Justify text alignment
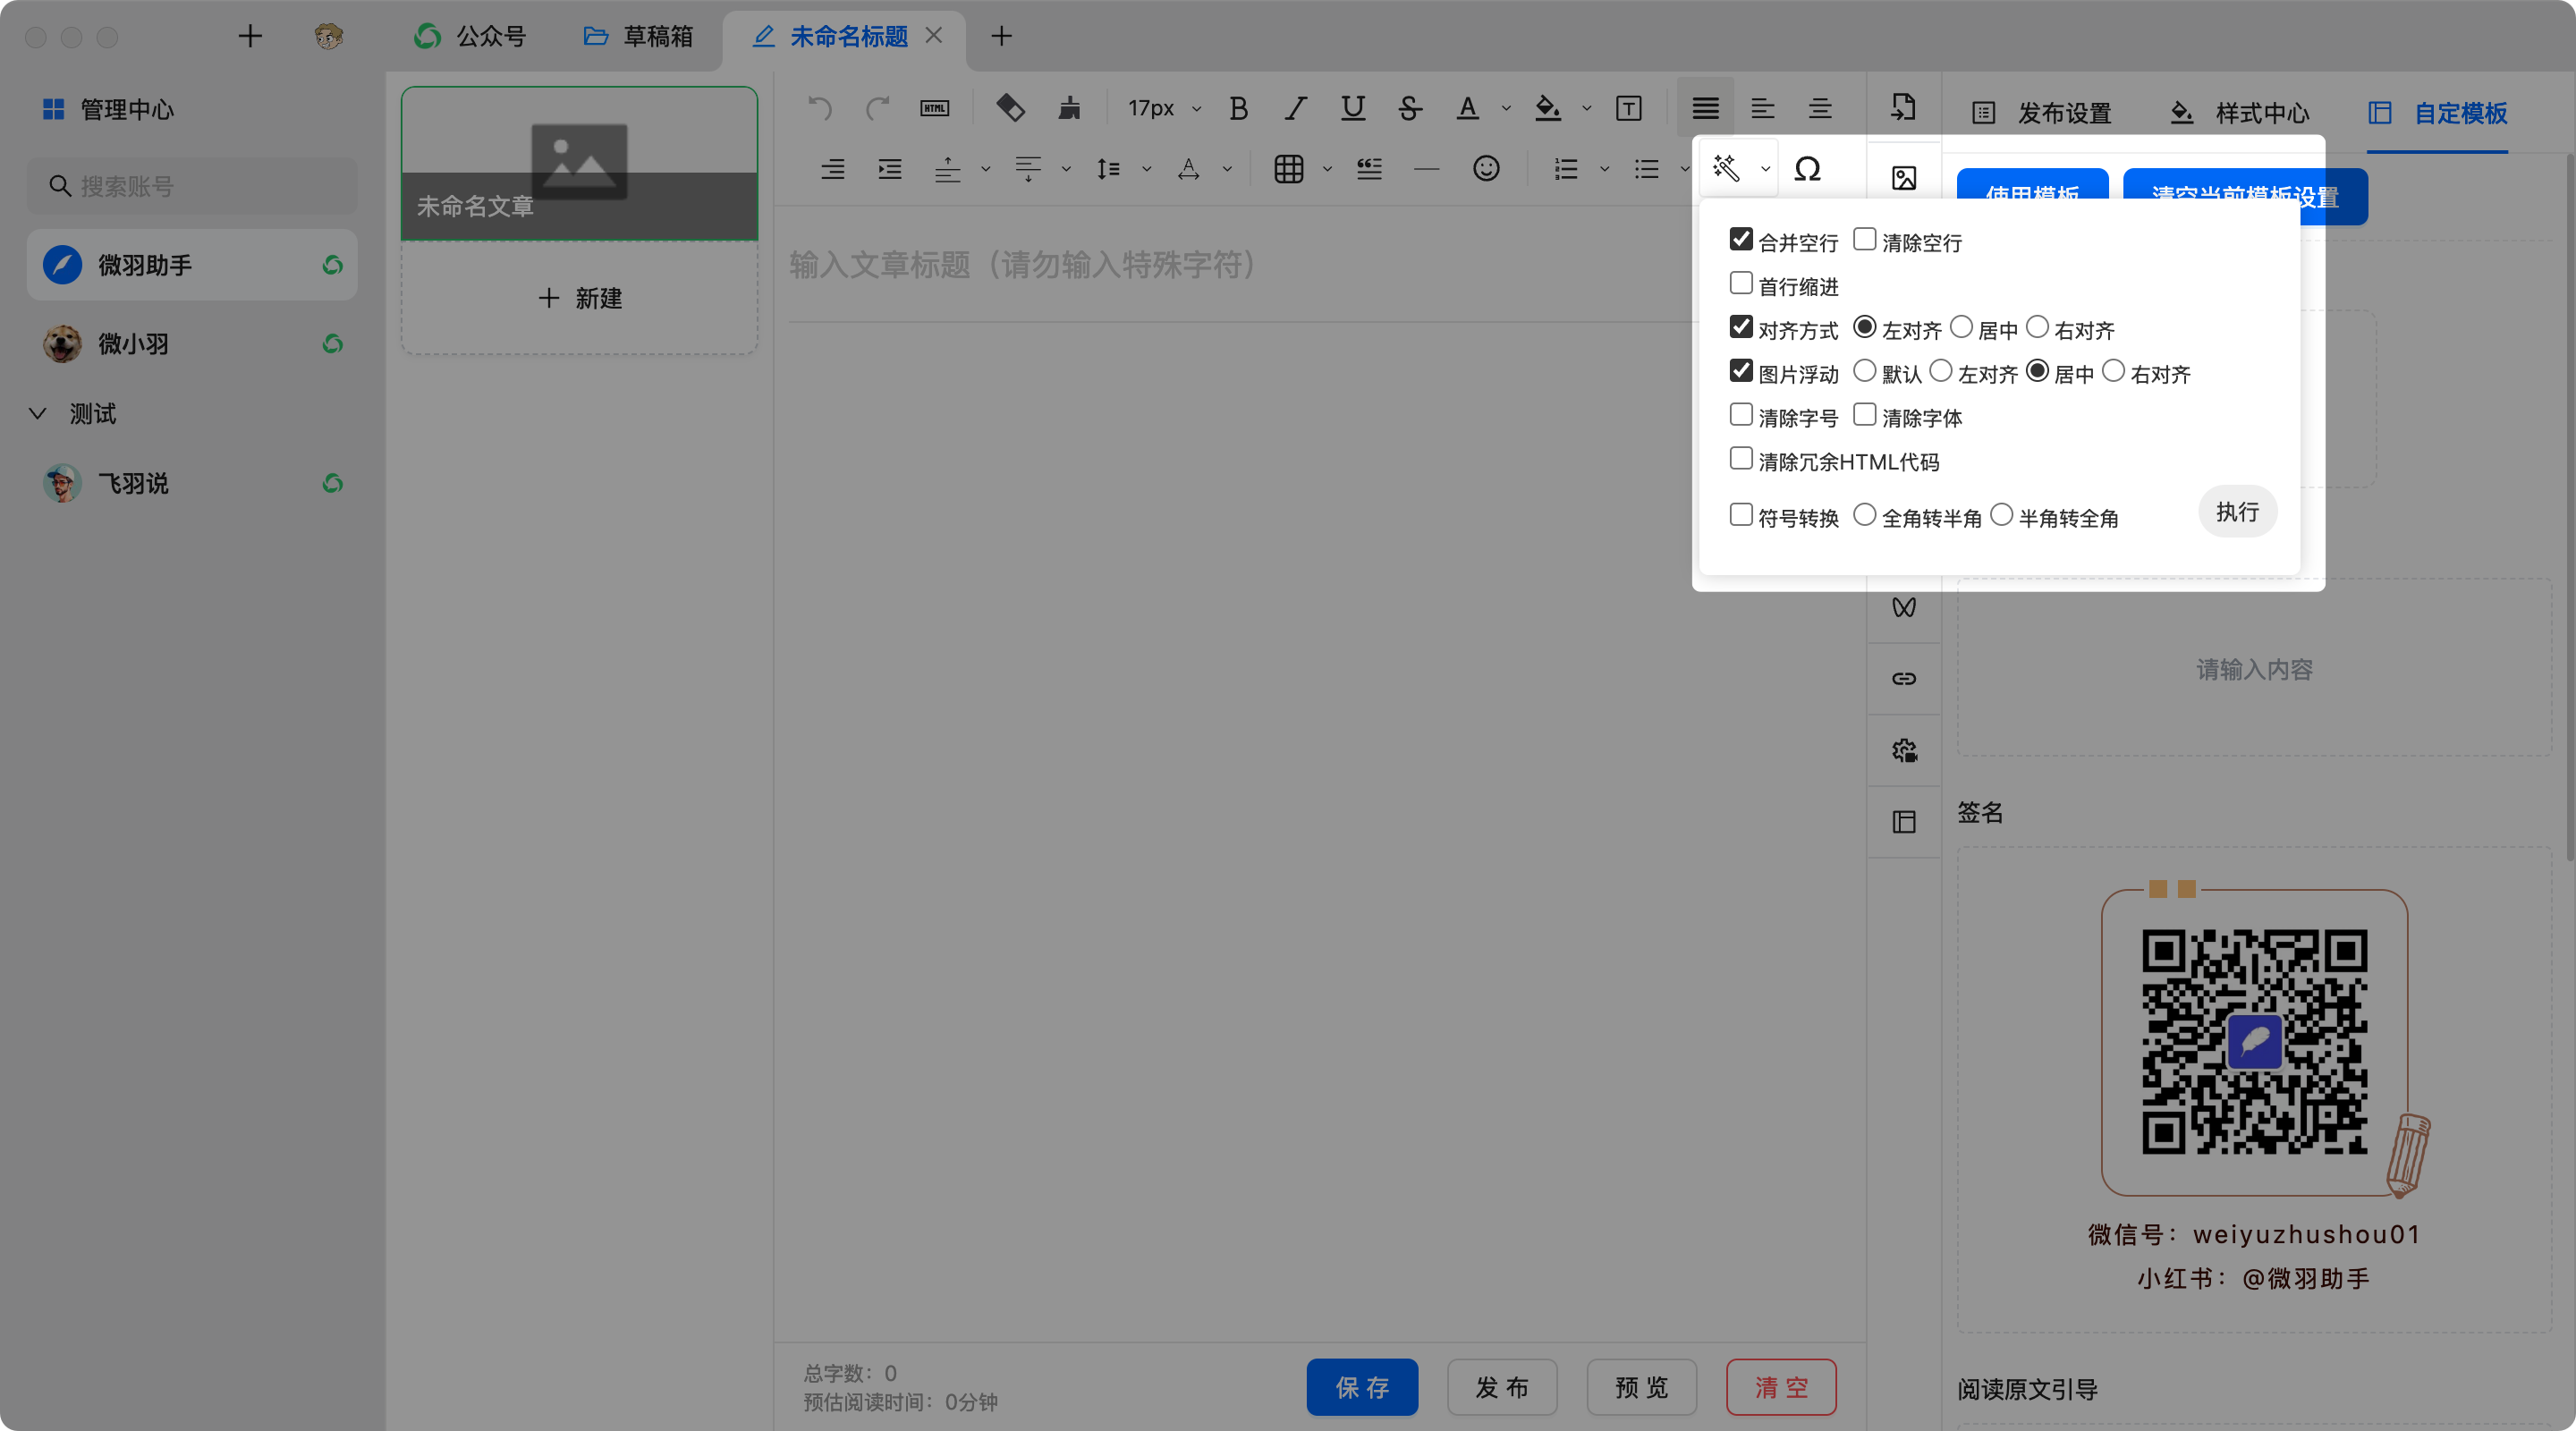The image size is (2576, 1431). pyautogui.click(x=1705, y=108)
